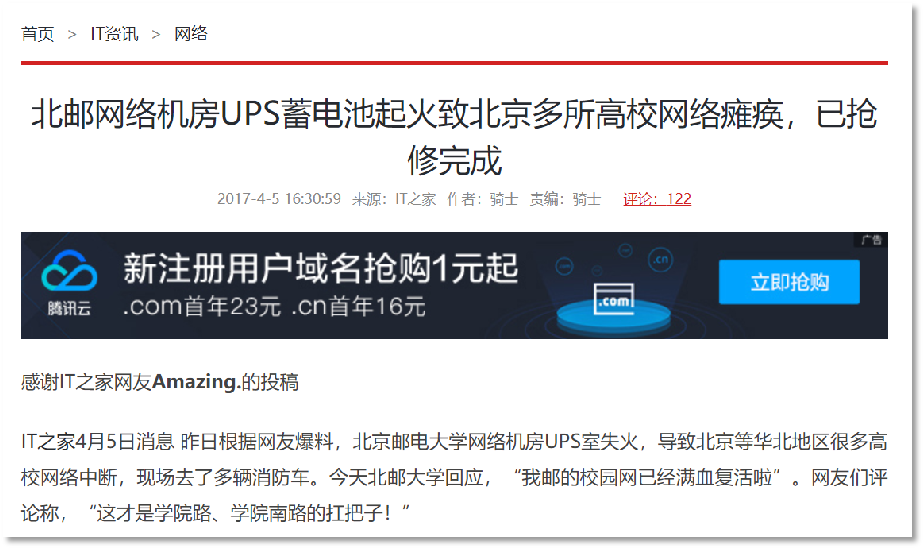Click the author name 骑士 after 作者
The width and height of the screenshot is (924, 548).
(x=504, y=199)
